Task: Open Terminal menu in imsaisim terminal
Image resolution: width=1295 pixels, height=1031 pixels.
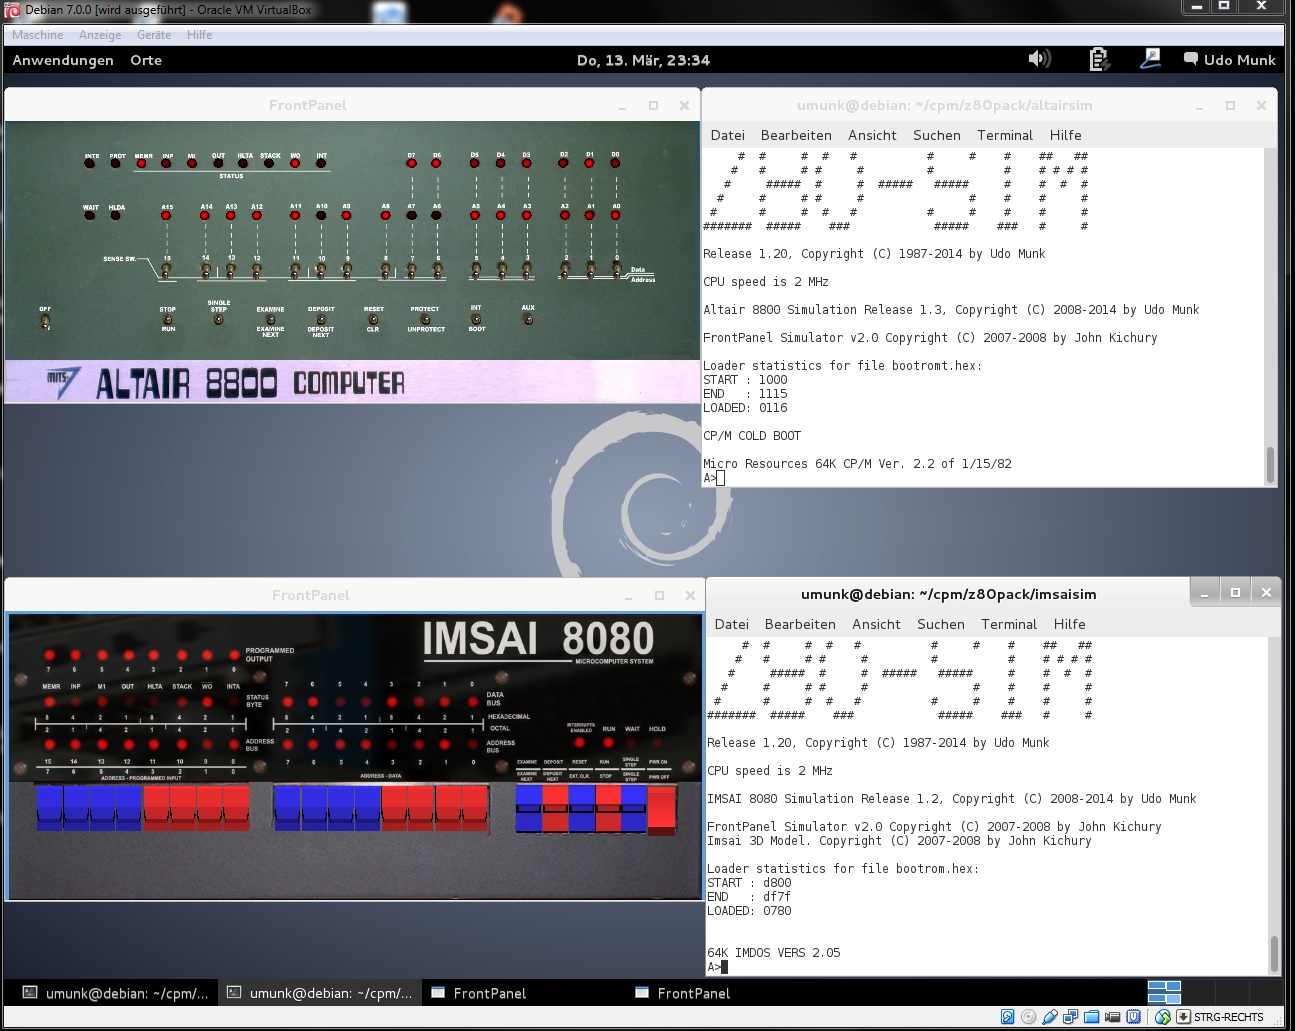Action: [x=1009, y=624]
